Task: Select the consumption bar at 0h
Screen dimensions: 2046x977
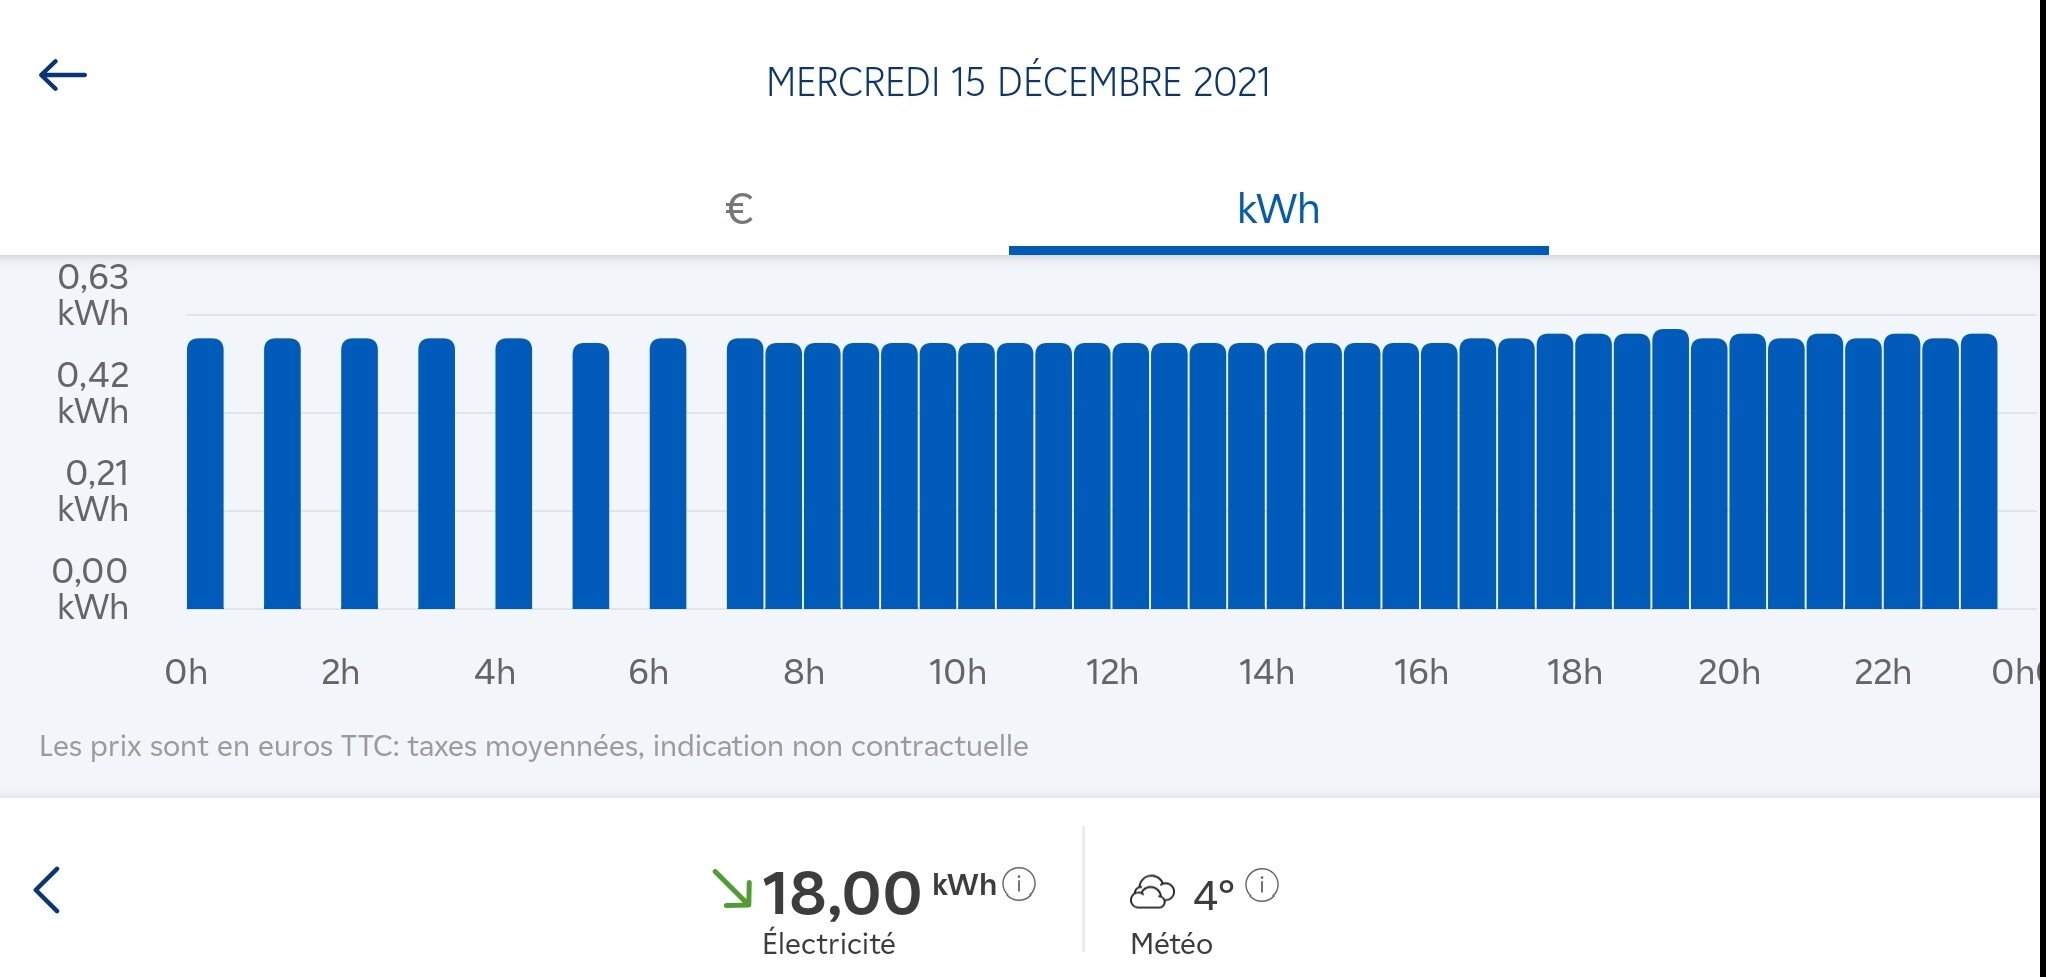Action: (205, 474)
